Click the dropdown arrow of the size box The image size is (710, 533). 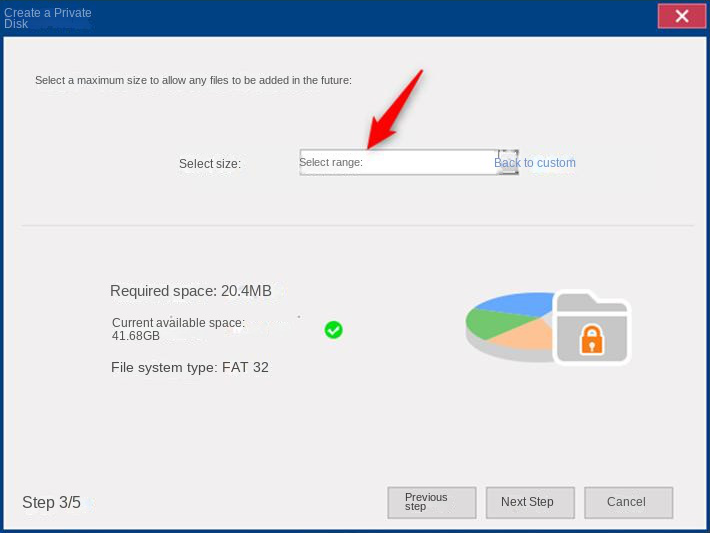(508, 162)
